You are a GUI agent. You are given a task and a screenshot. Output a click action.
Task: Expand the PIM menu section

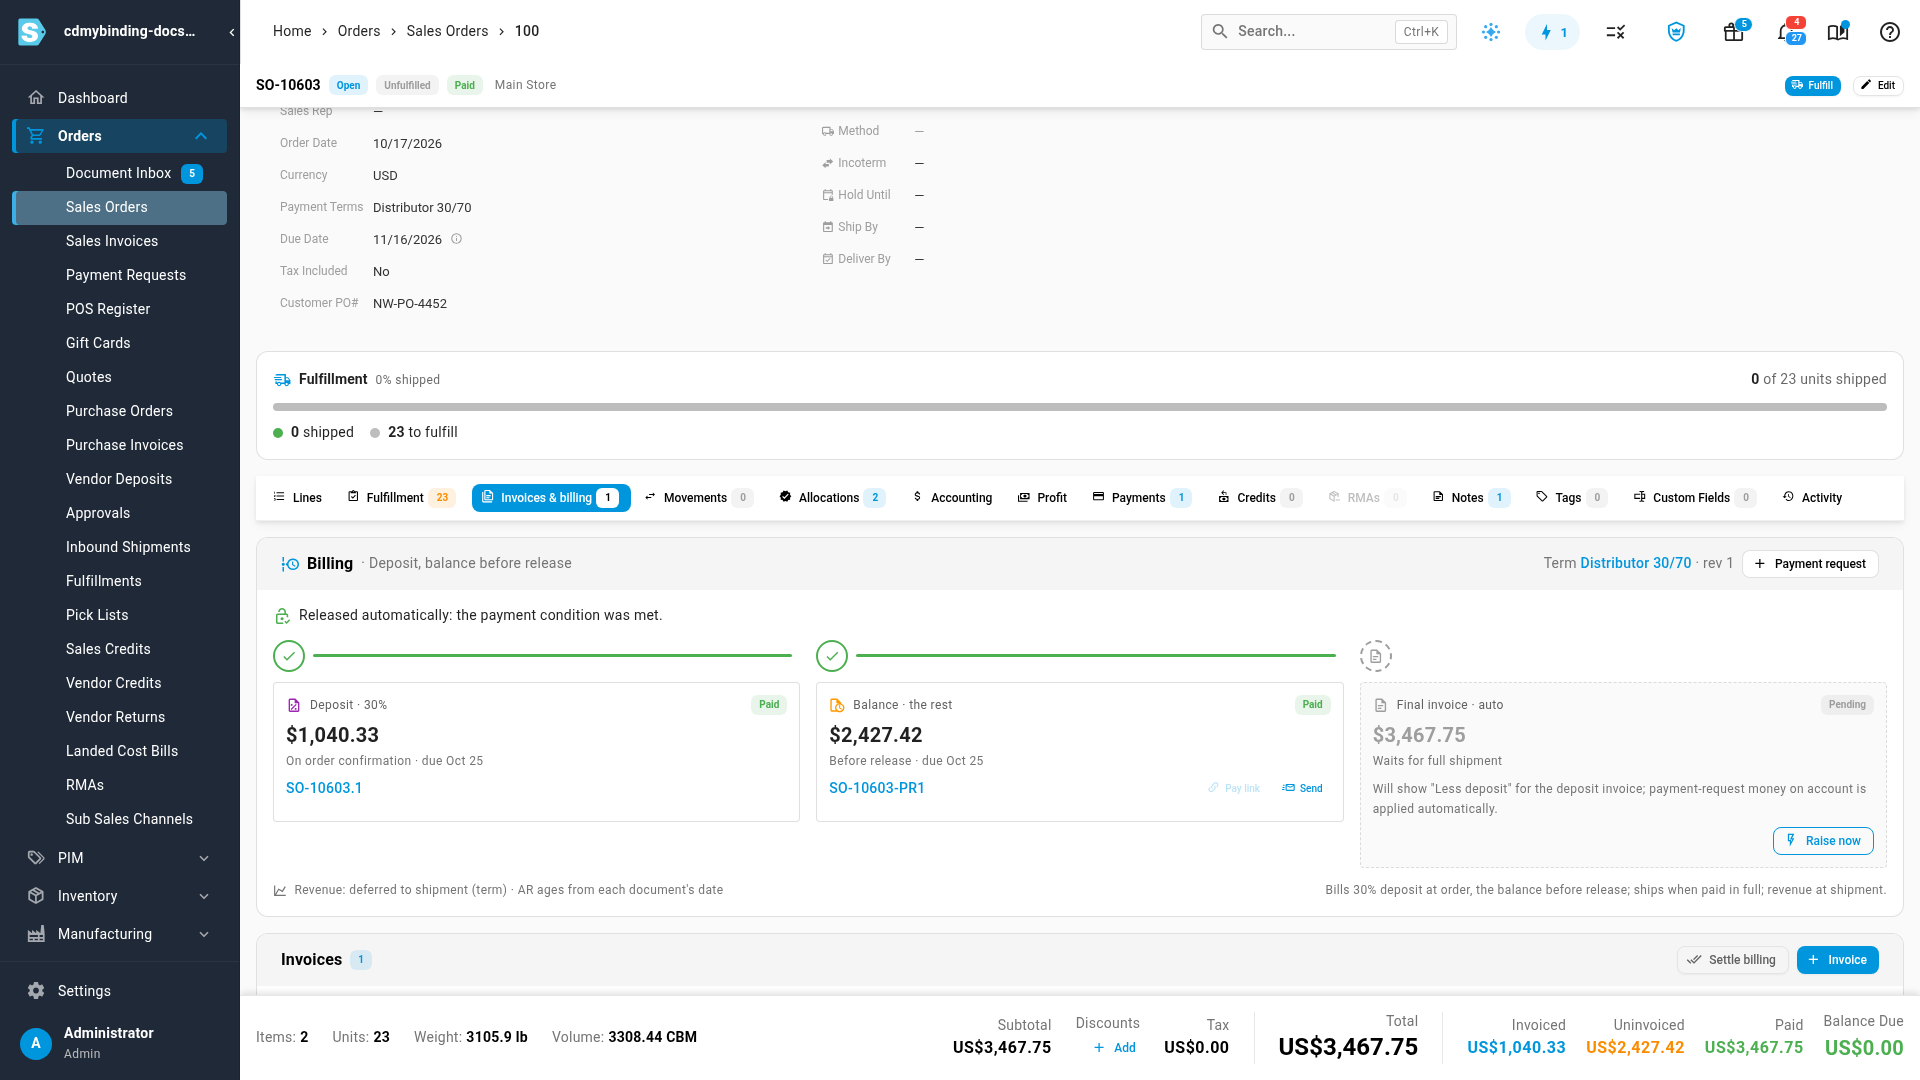point(204,858)
